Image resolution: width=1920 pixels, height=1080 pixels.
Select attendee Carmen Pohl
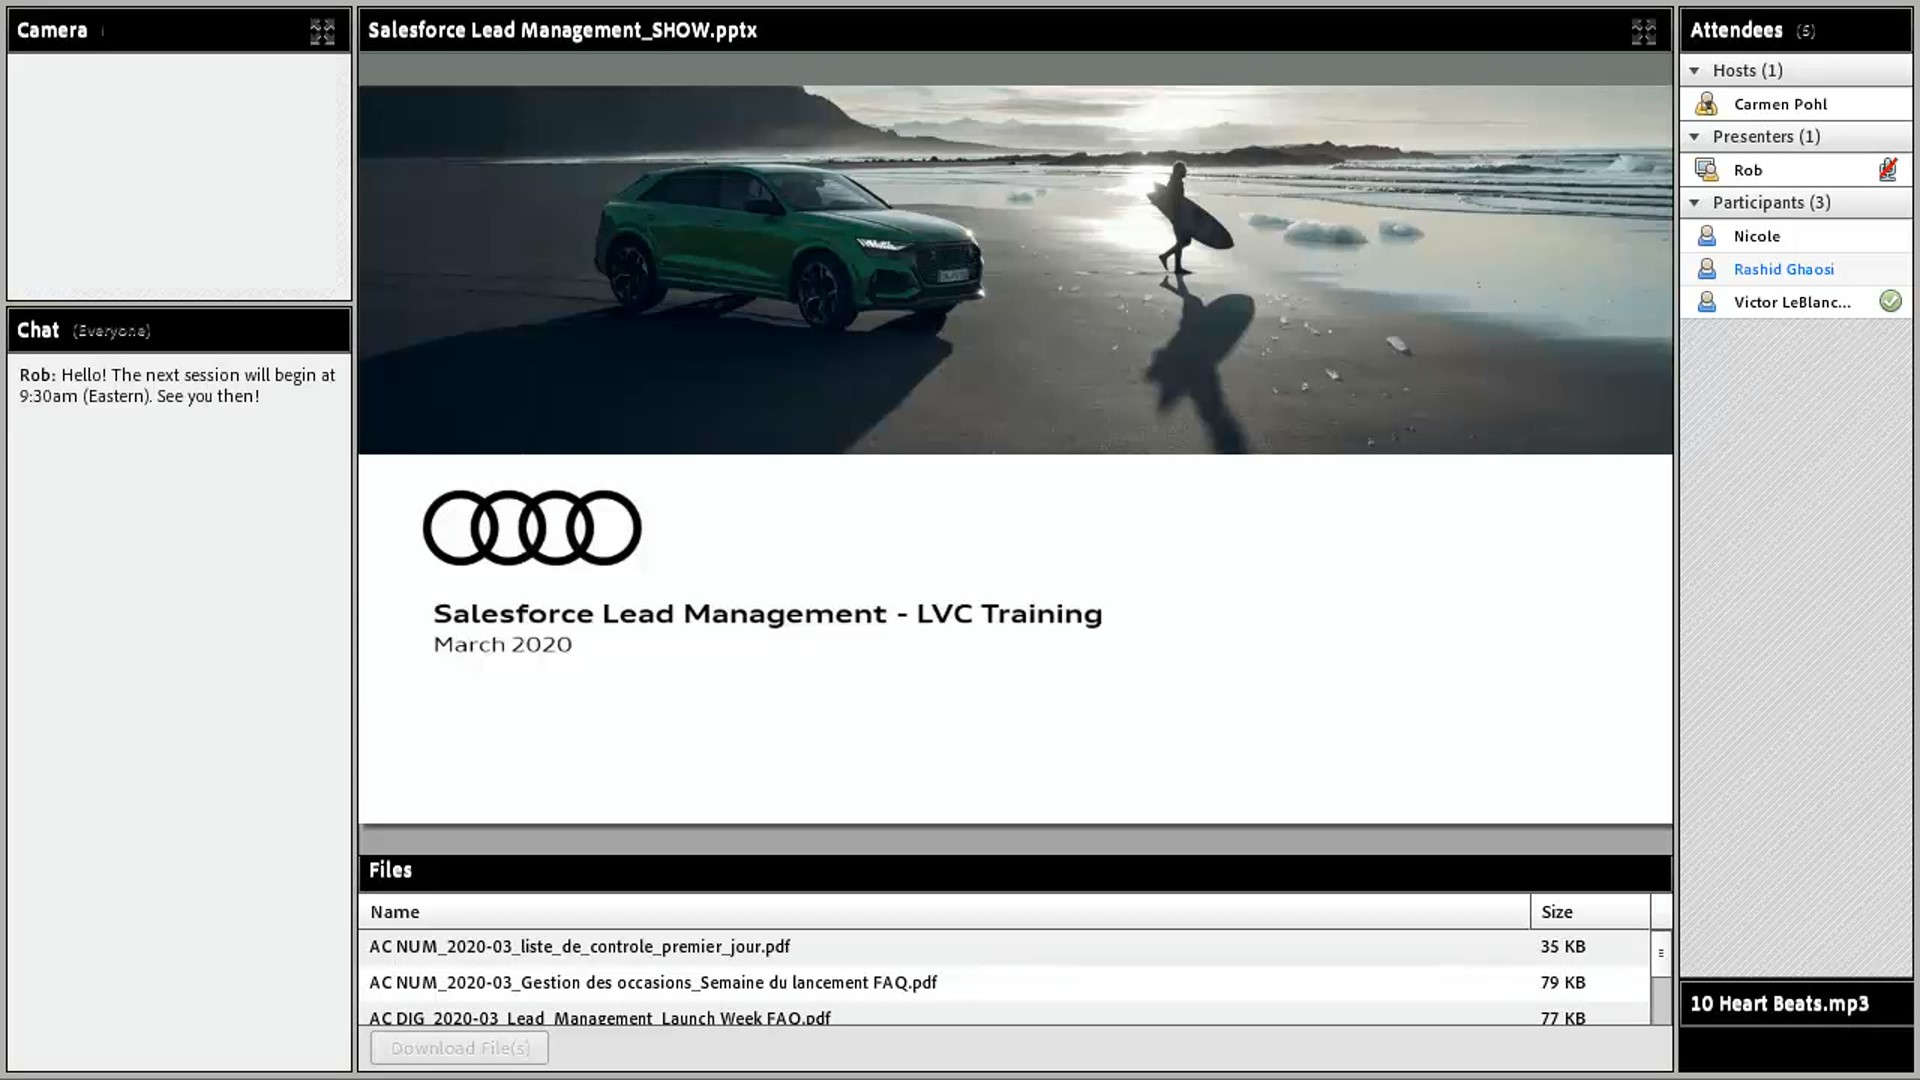[1796, 104]
